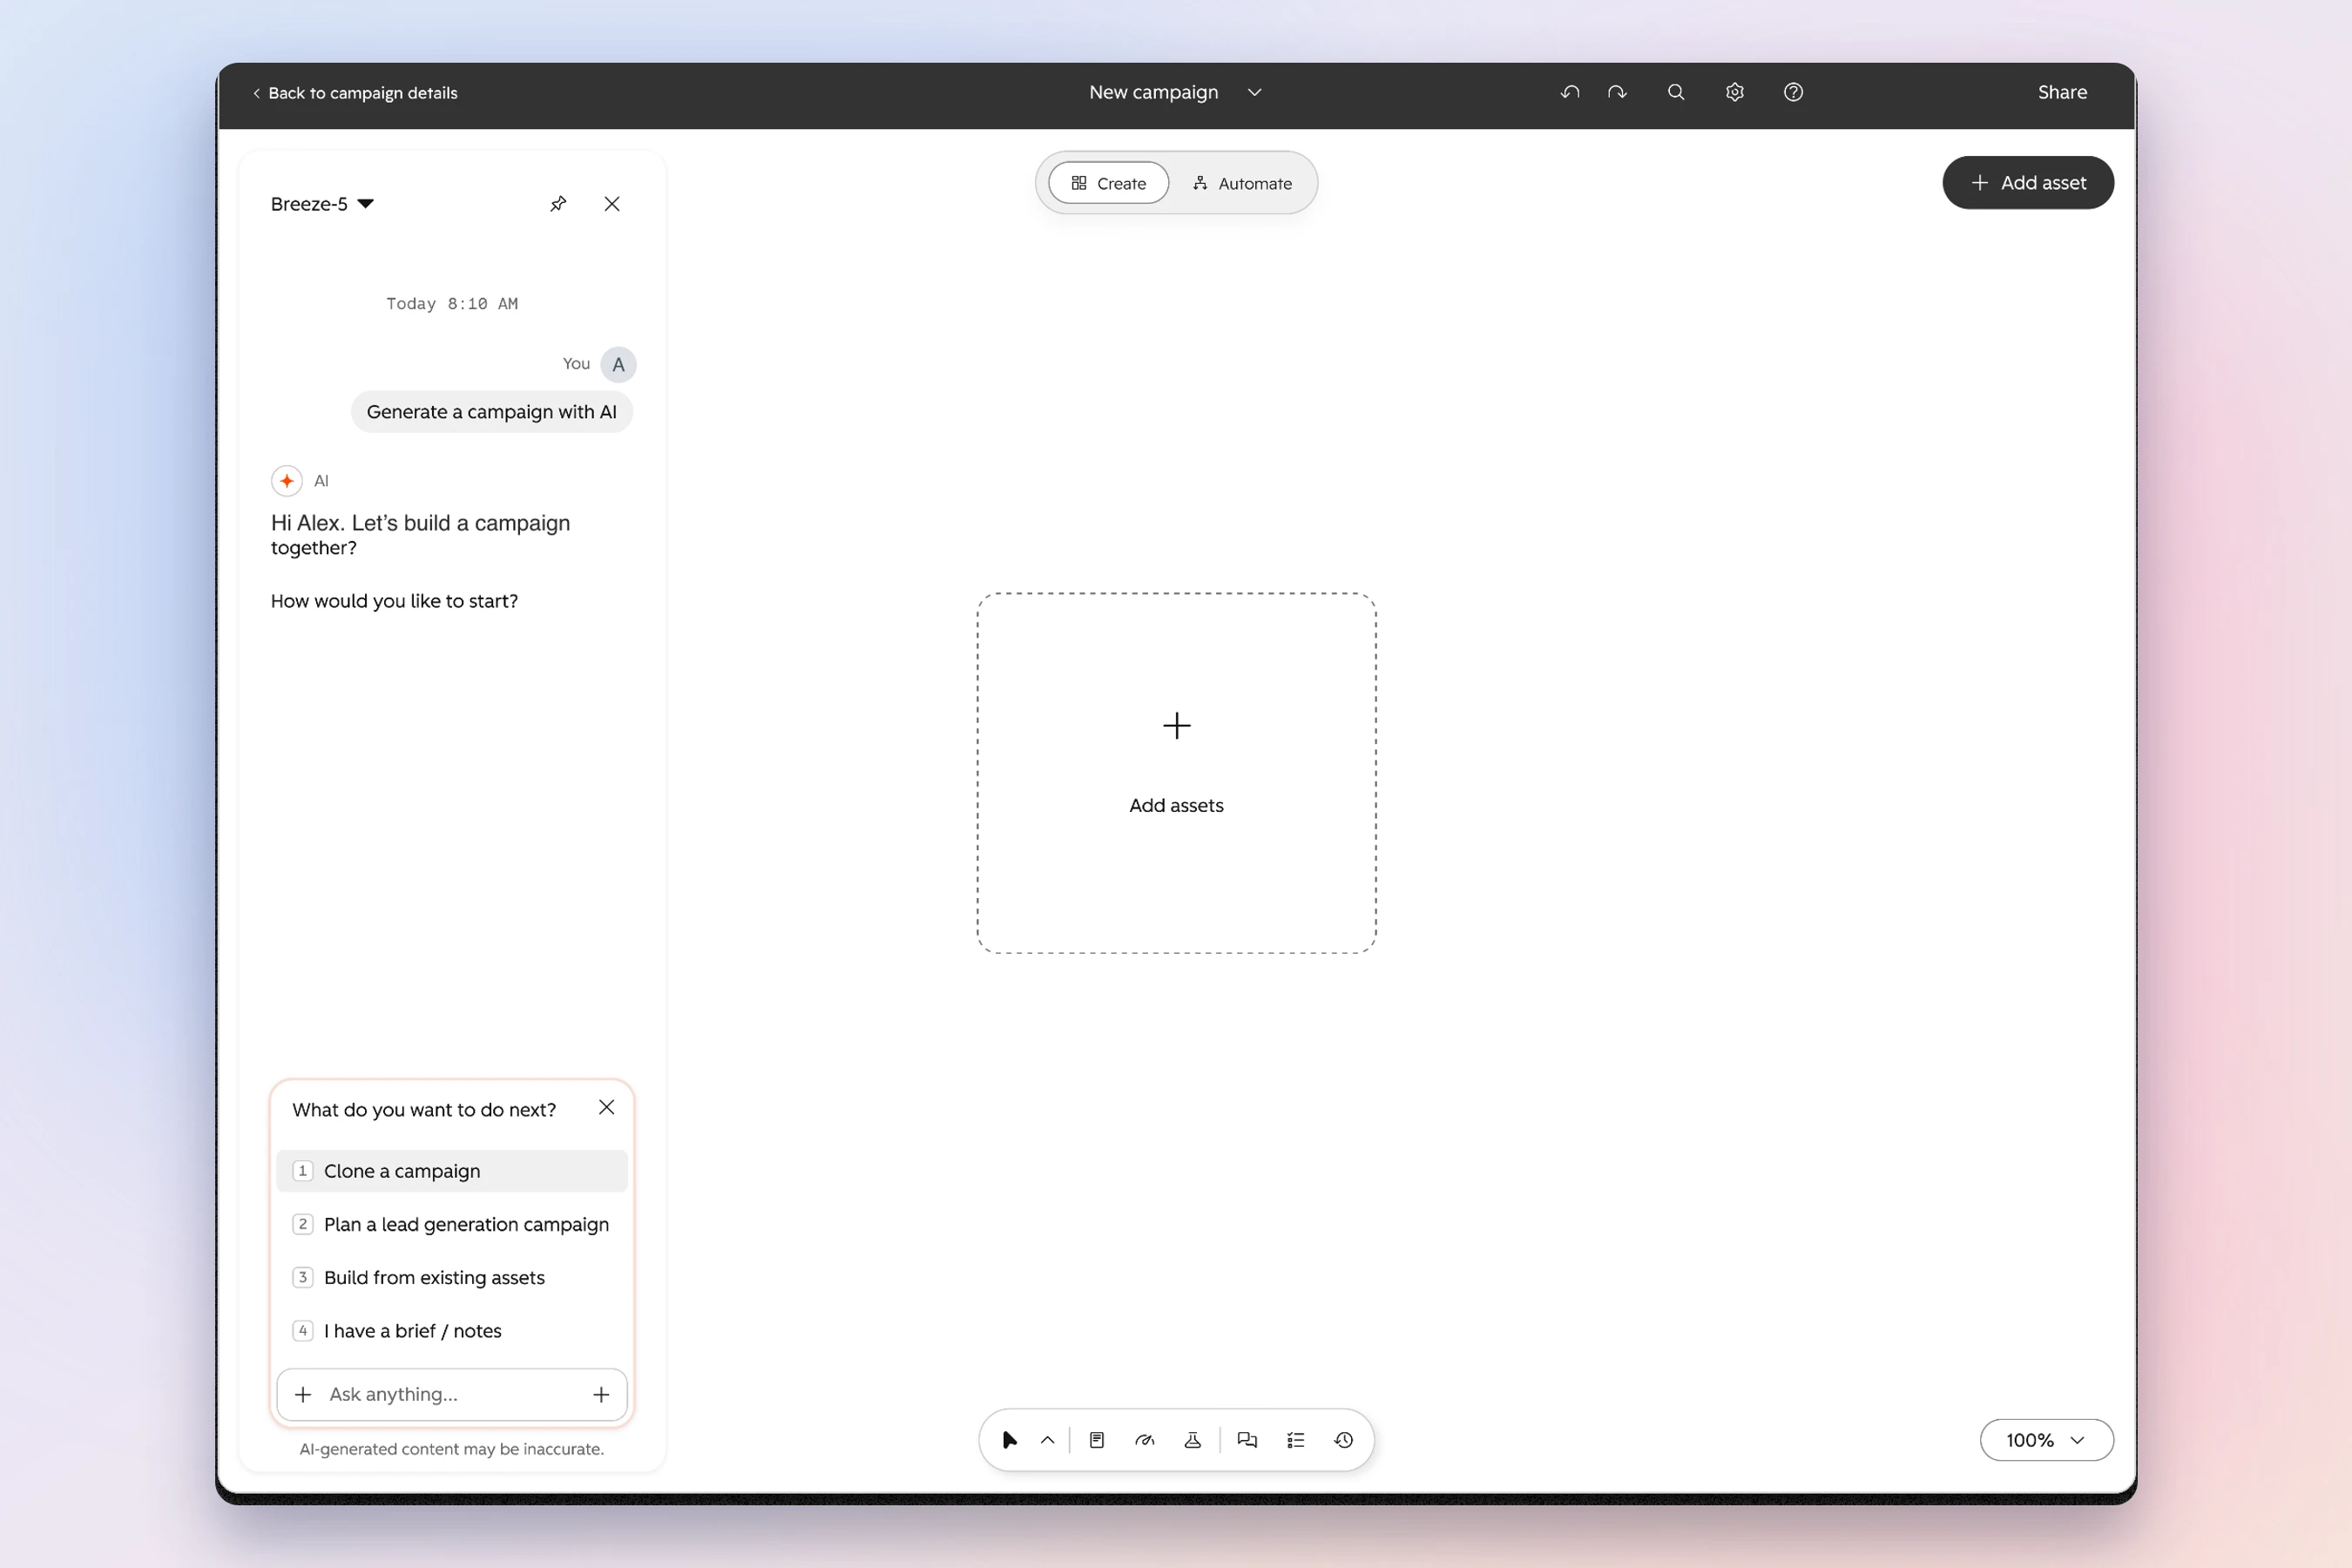Image resolution: width=2352 pixels, height=1568 pixels.
Task: Open the comments chat bubbles tool
Action: [x=1247, y=1440]
